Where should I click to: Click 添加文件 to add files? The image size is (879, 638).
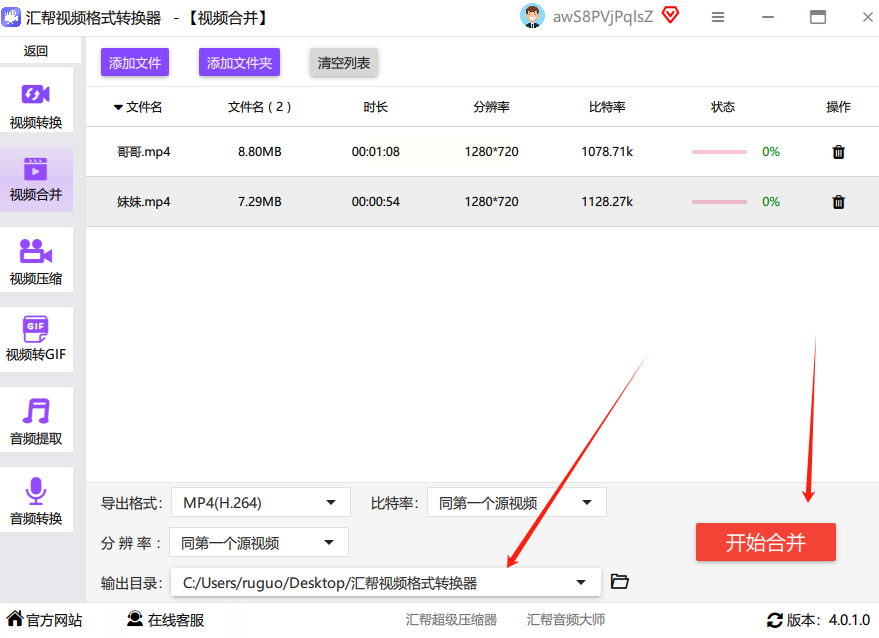pyautogui.click(x=135, y=62)
